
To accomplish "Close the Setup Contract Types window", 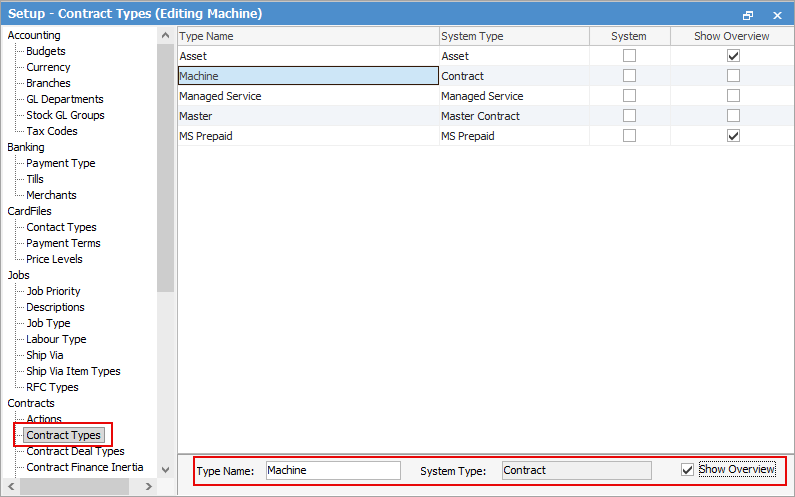I will pos(777,15).
